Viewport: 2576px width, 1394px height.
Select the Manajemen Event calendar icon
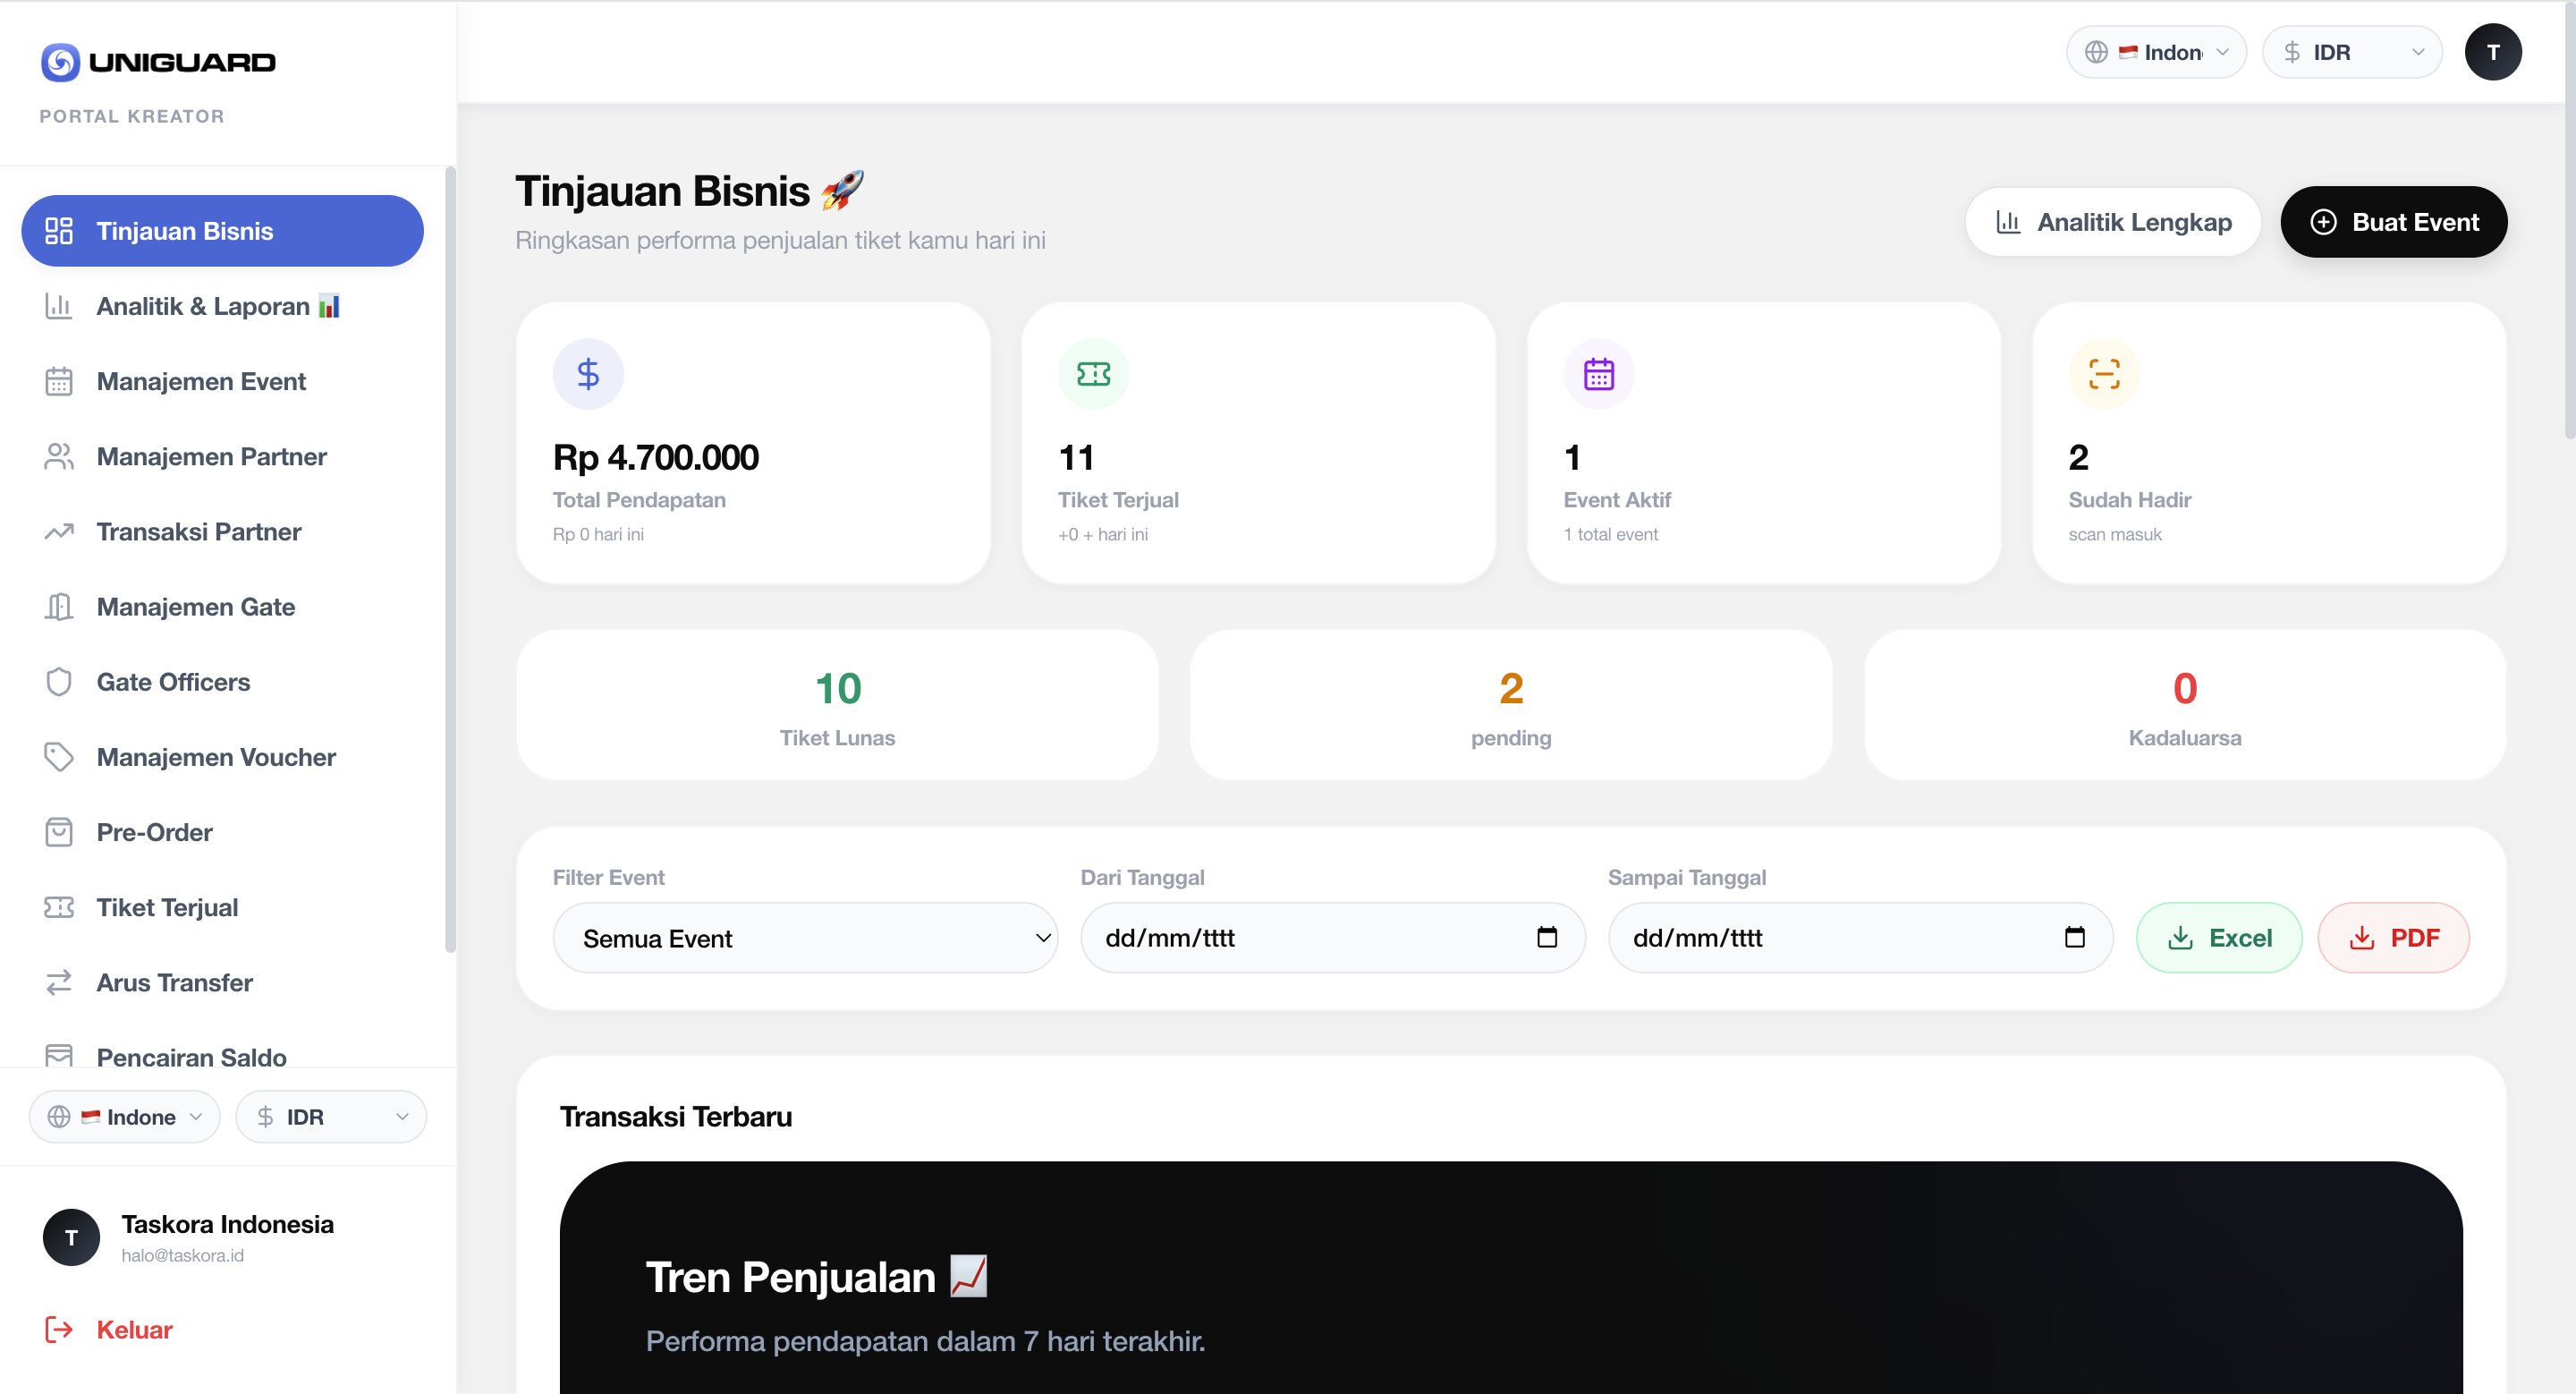click(x=59, y=381)
